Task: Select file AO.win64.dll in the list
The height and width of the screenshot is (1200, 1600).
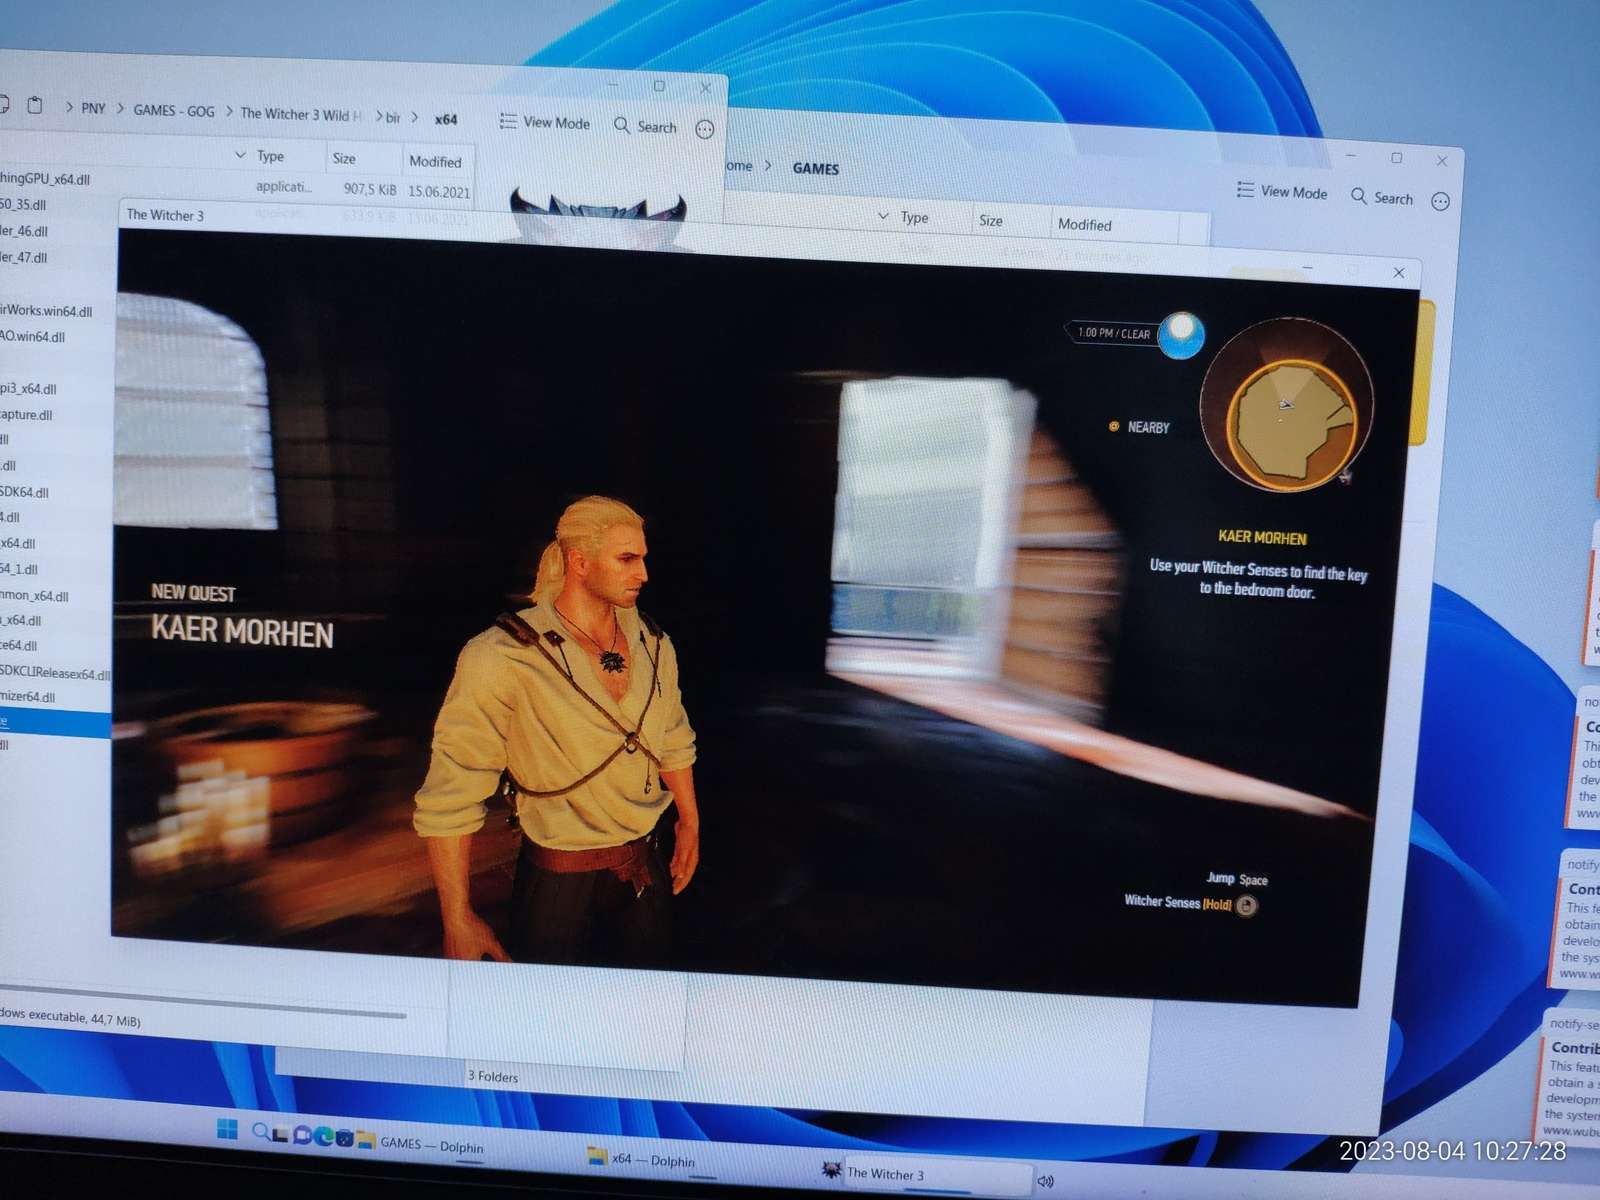Action: pyautogui.click(x=32, y=336)
